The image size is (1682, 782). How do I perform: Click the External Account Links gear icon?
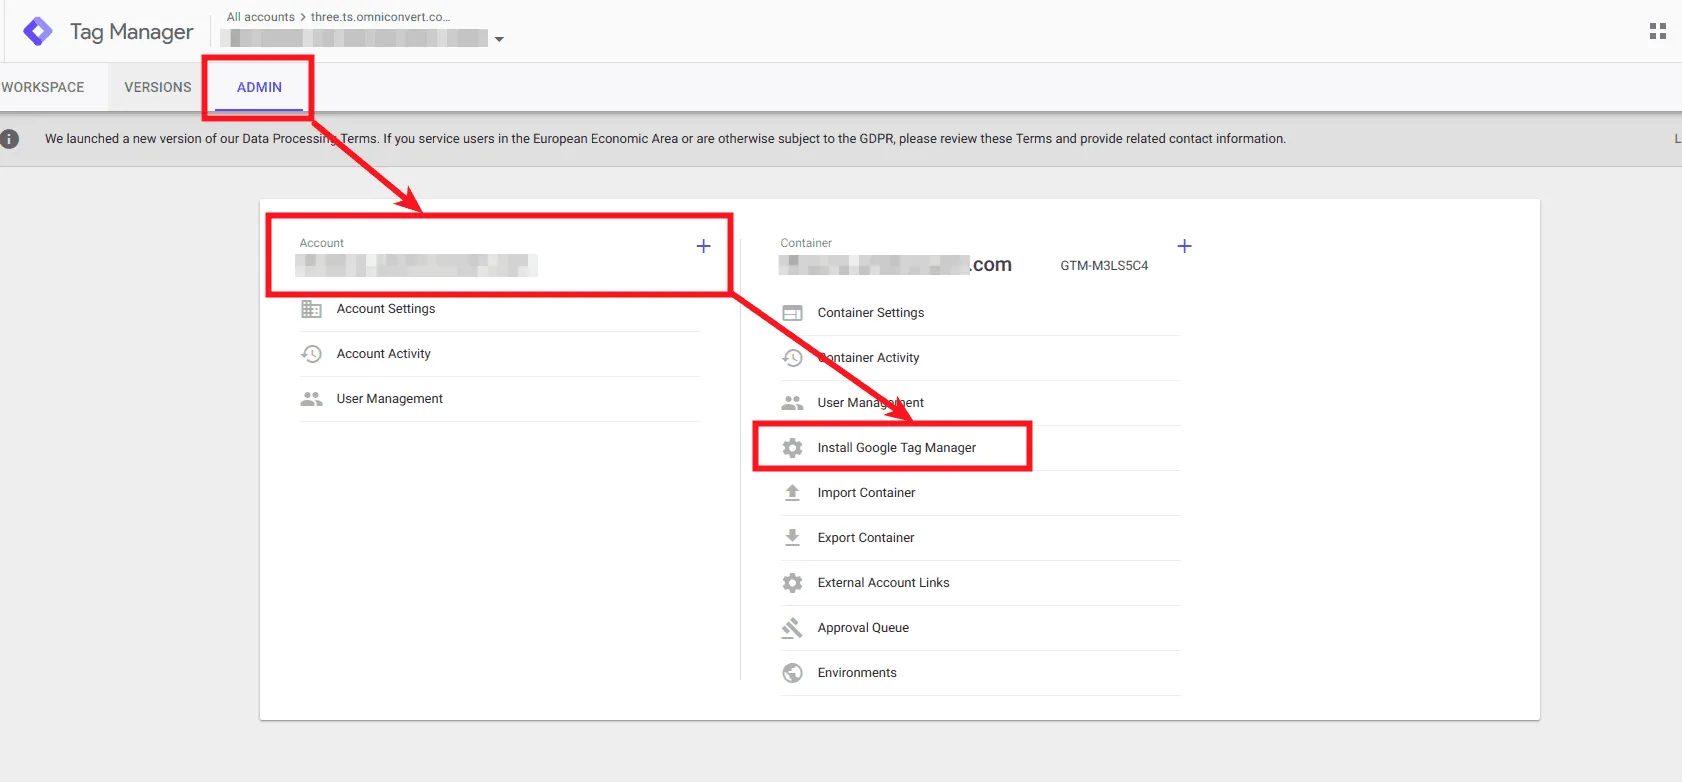(792, 583)
